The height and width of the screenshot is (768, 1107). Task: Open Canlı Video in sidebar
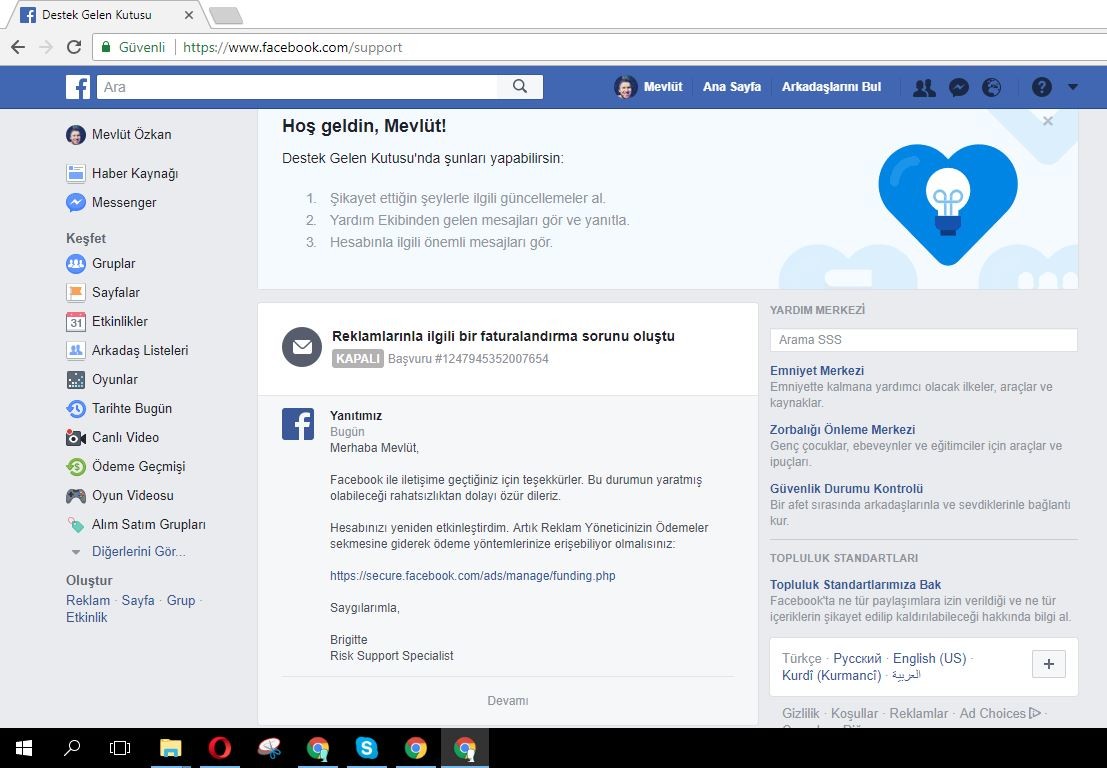113,437
